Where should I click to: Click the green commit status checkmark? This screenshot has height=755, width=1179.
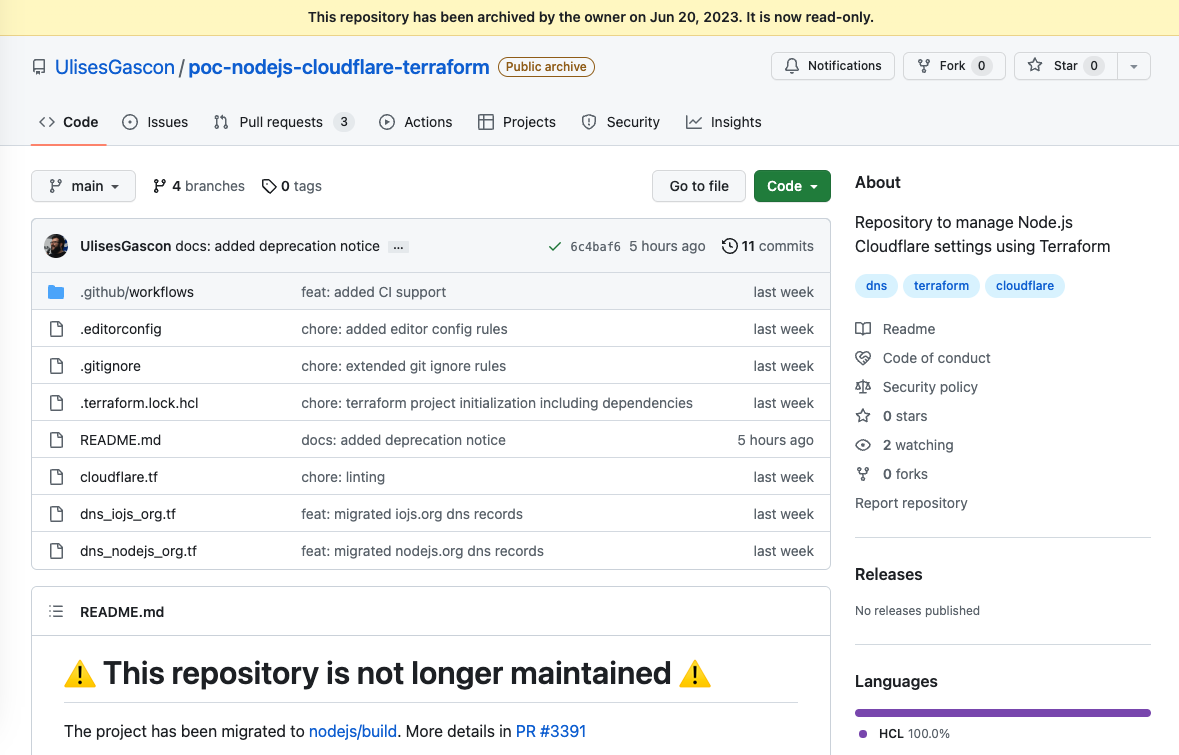[x=554, y=246]
